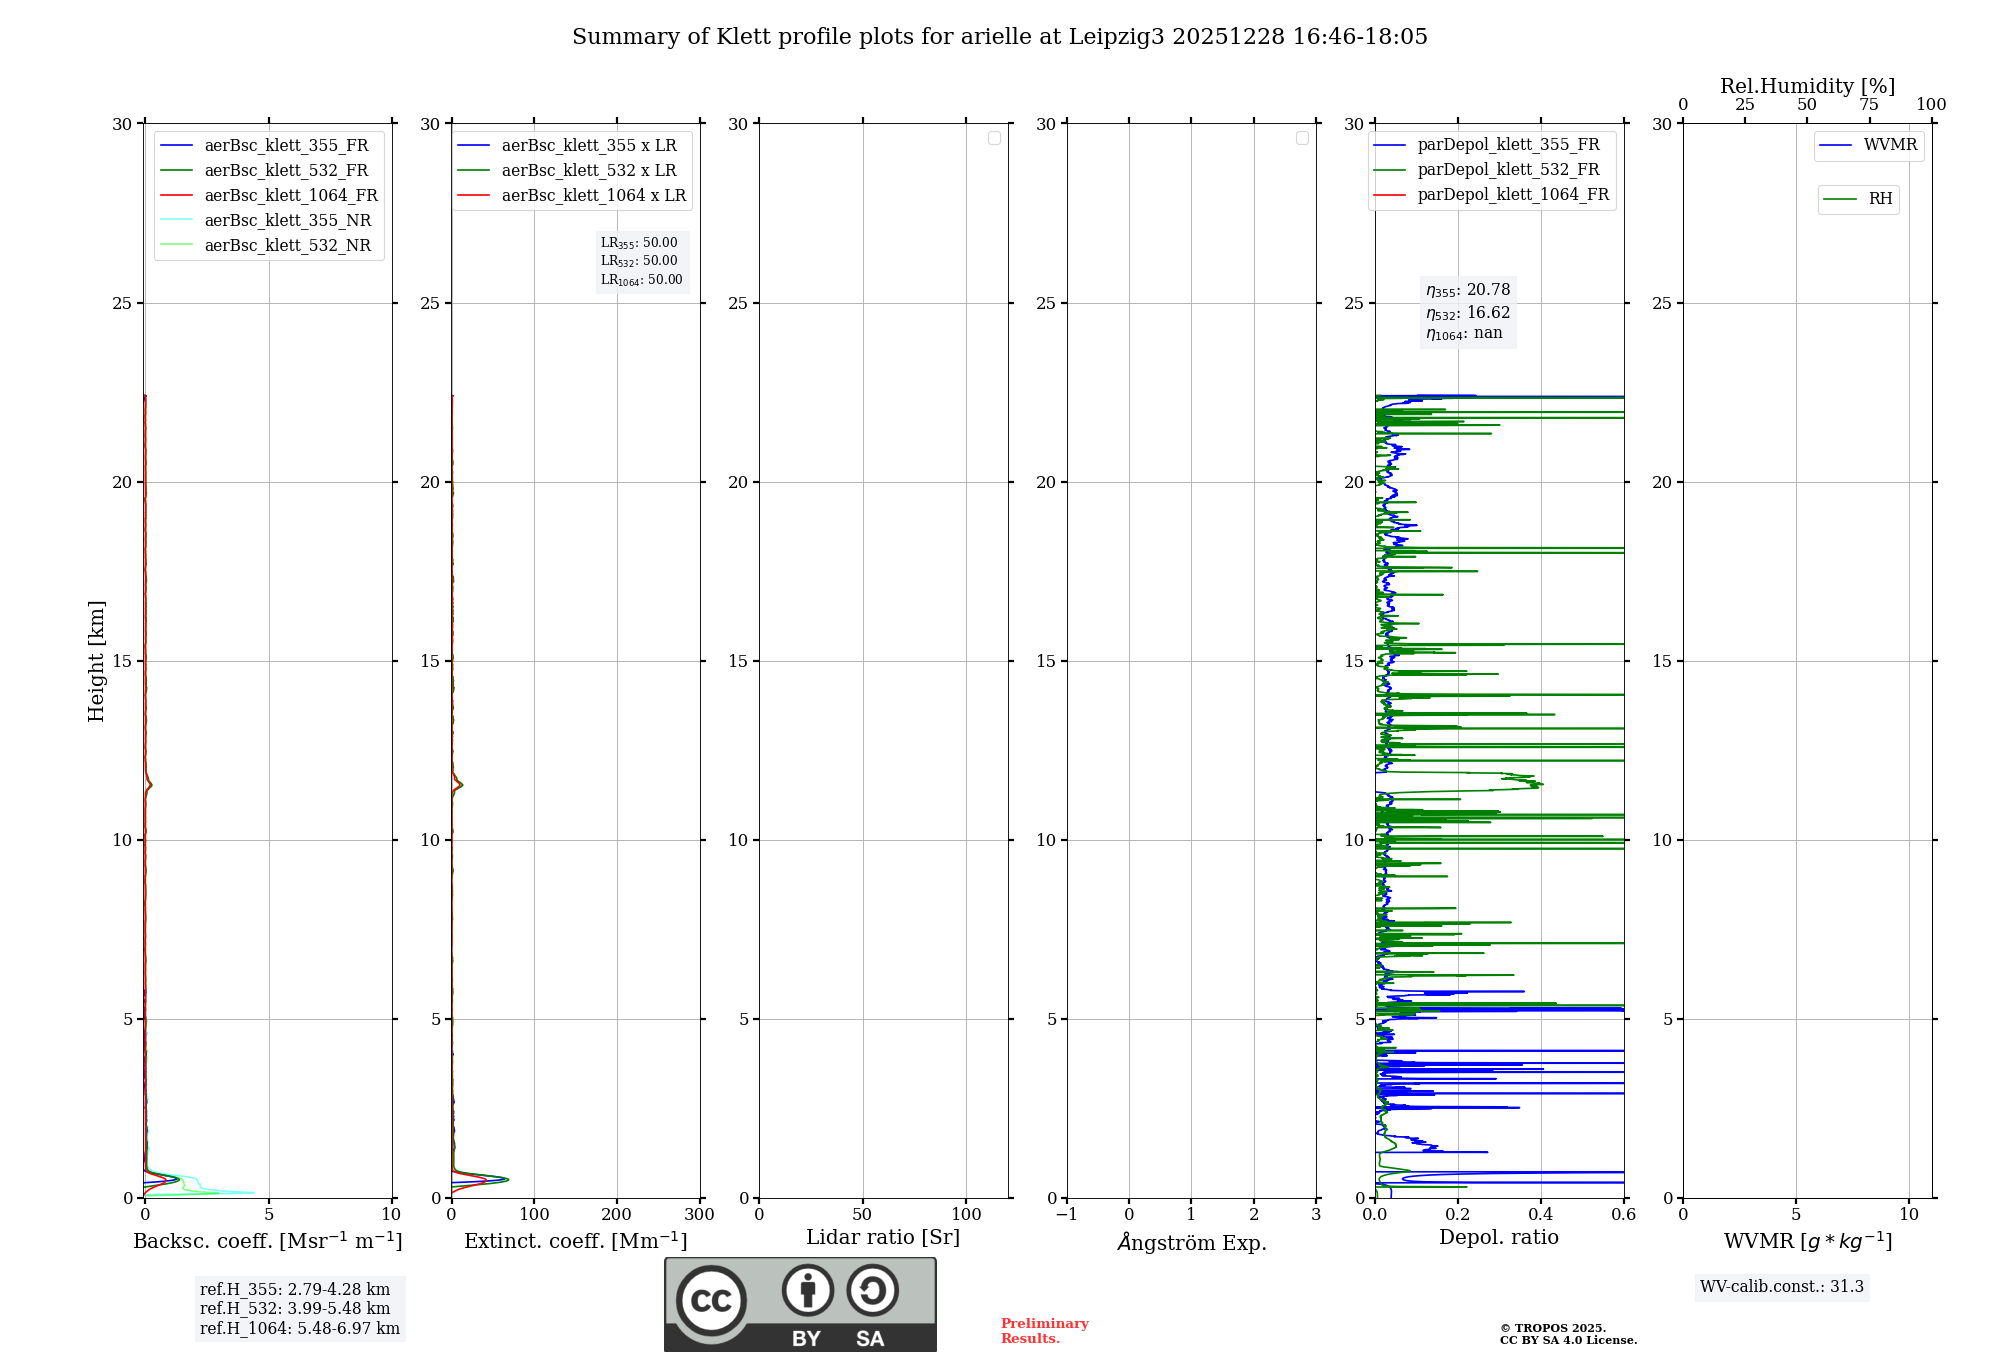Select aerBsc_klett_1064_FR legend entry

(290, 195)
